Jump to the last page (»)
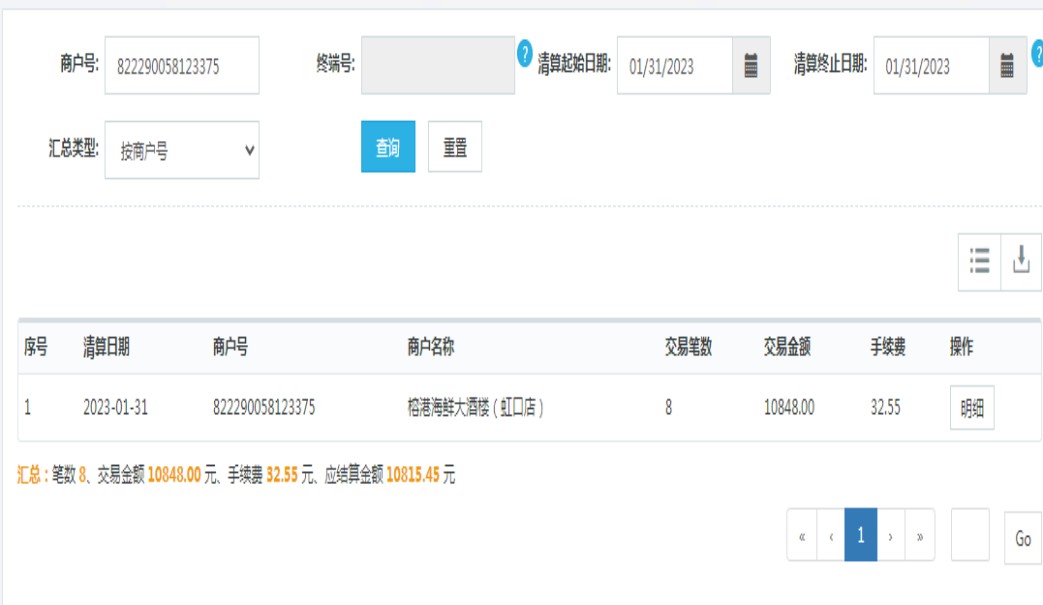The width and height of the screenshot is (1043, 605). [919, 536]
